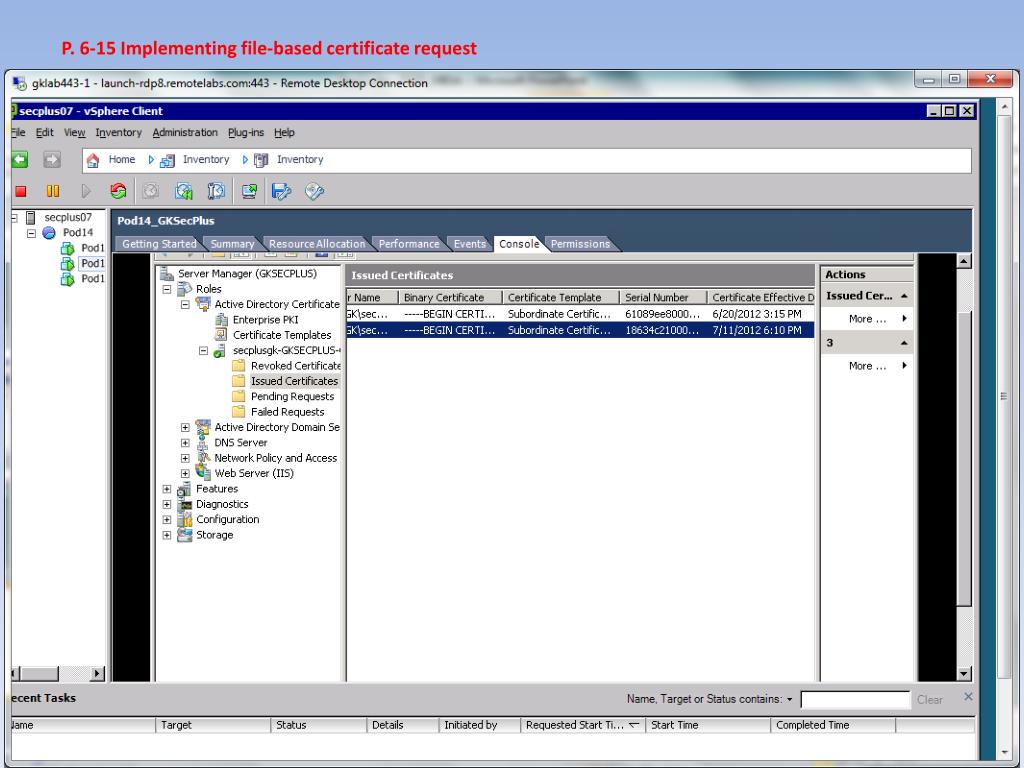
Task: Click the gray forward navigation arrow
Action: (52, 159)
